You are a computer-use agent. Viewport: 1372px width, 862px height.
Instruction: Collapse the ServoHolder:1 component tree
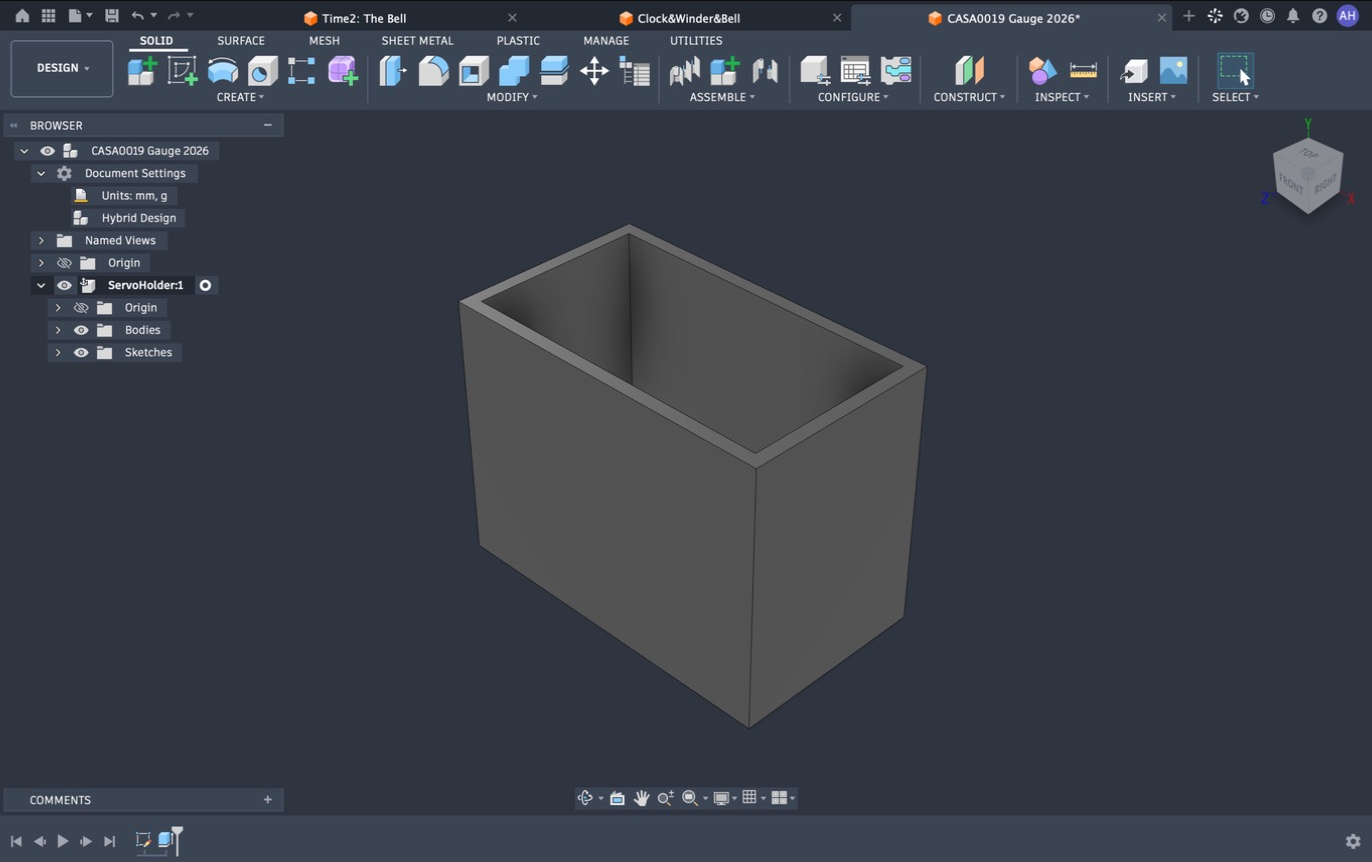[41, 285]
